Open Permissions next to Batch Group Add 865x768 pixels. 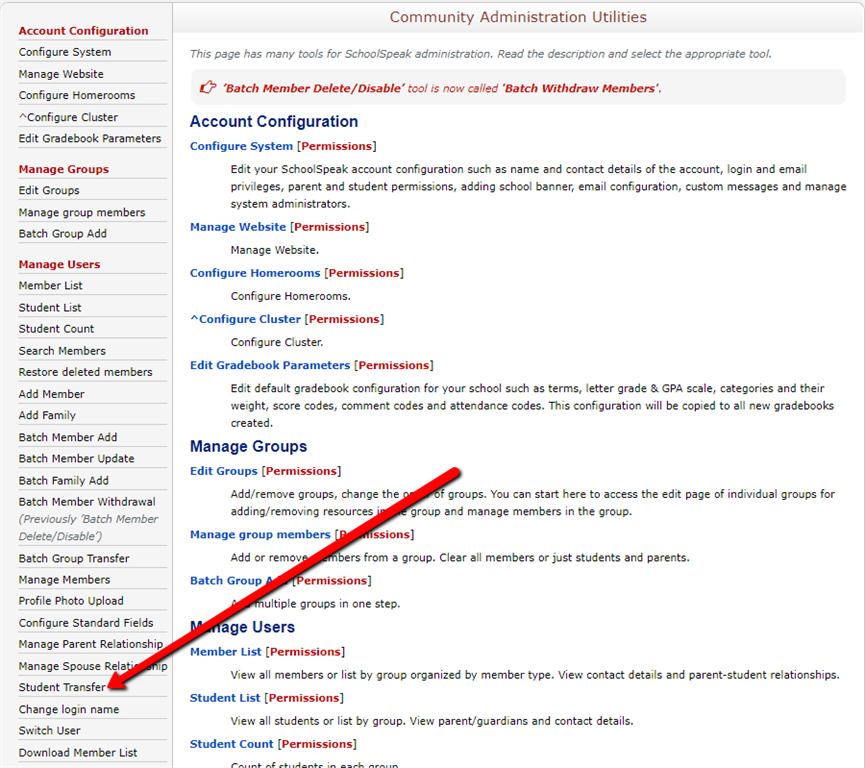(x=332, y=580)
